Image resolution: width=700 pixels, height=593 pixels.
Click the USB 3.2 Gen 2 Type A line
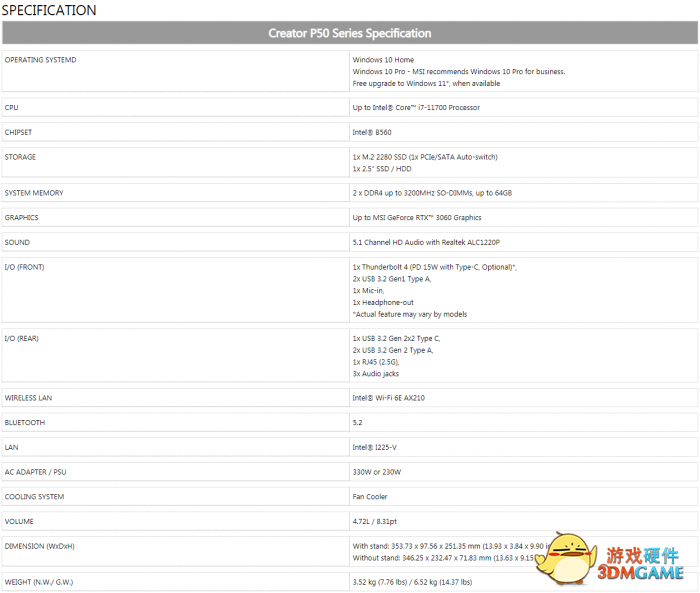pyautogui.click(x=392, y=350)
